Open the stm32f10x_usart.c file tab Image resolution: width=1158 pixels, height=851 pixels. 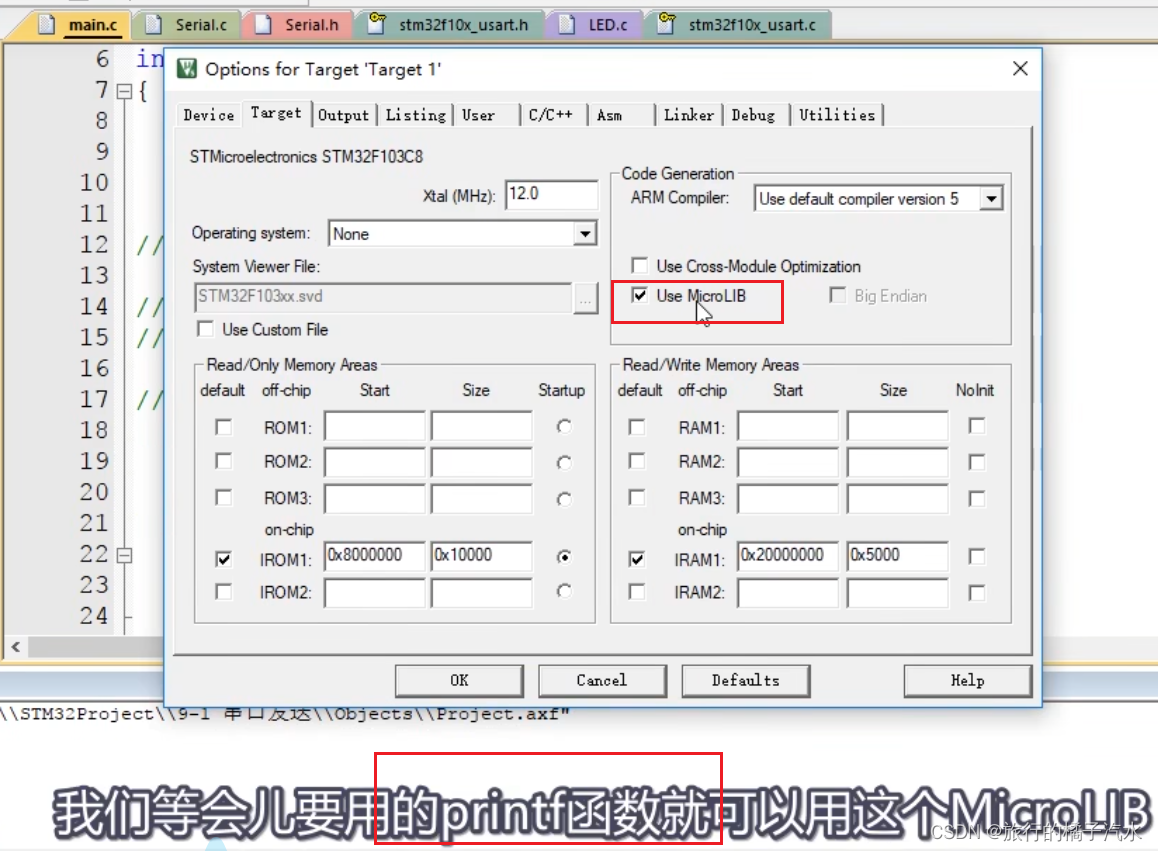pos(737,25)
